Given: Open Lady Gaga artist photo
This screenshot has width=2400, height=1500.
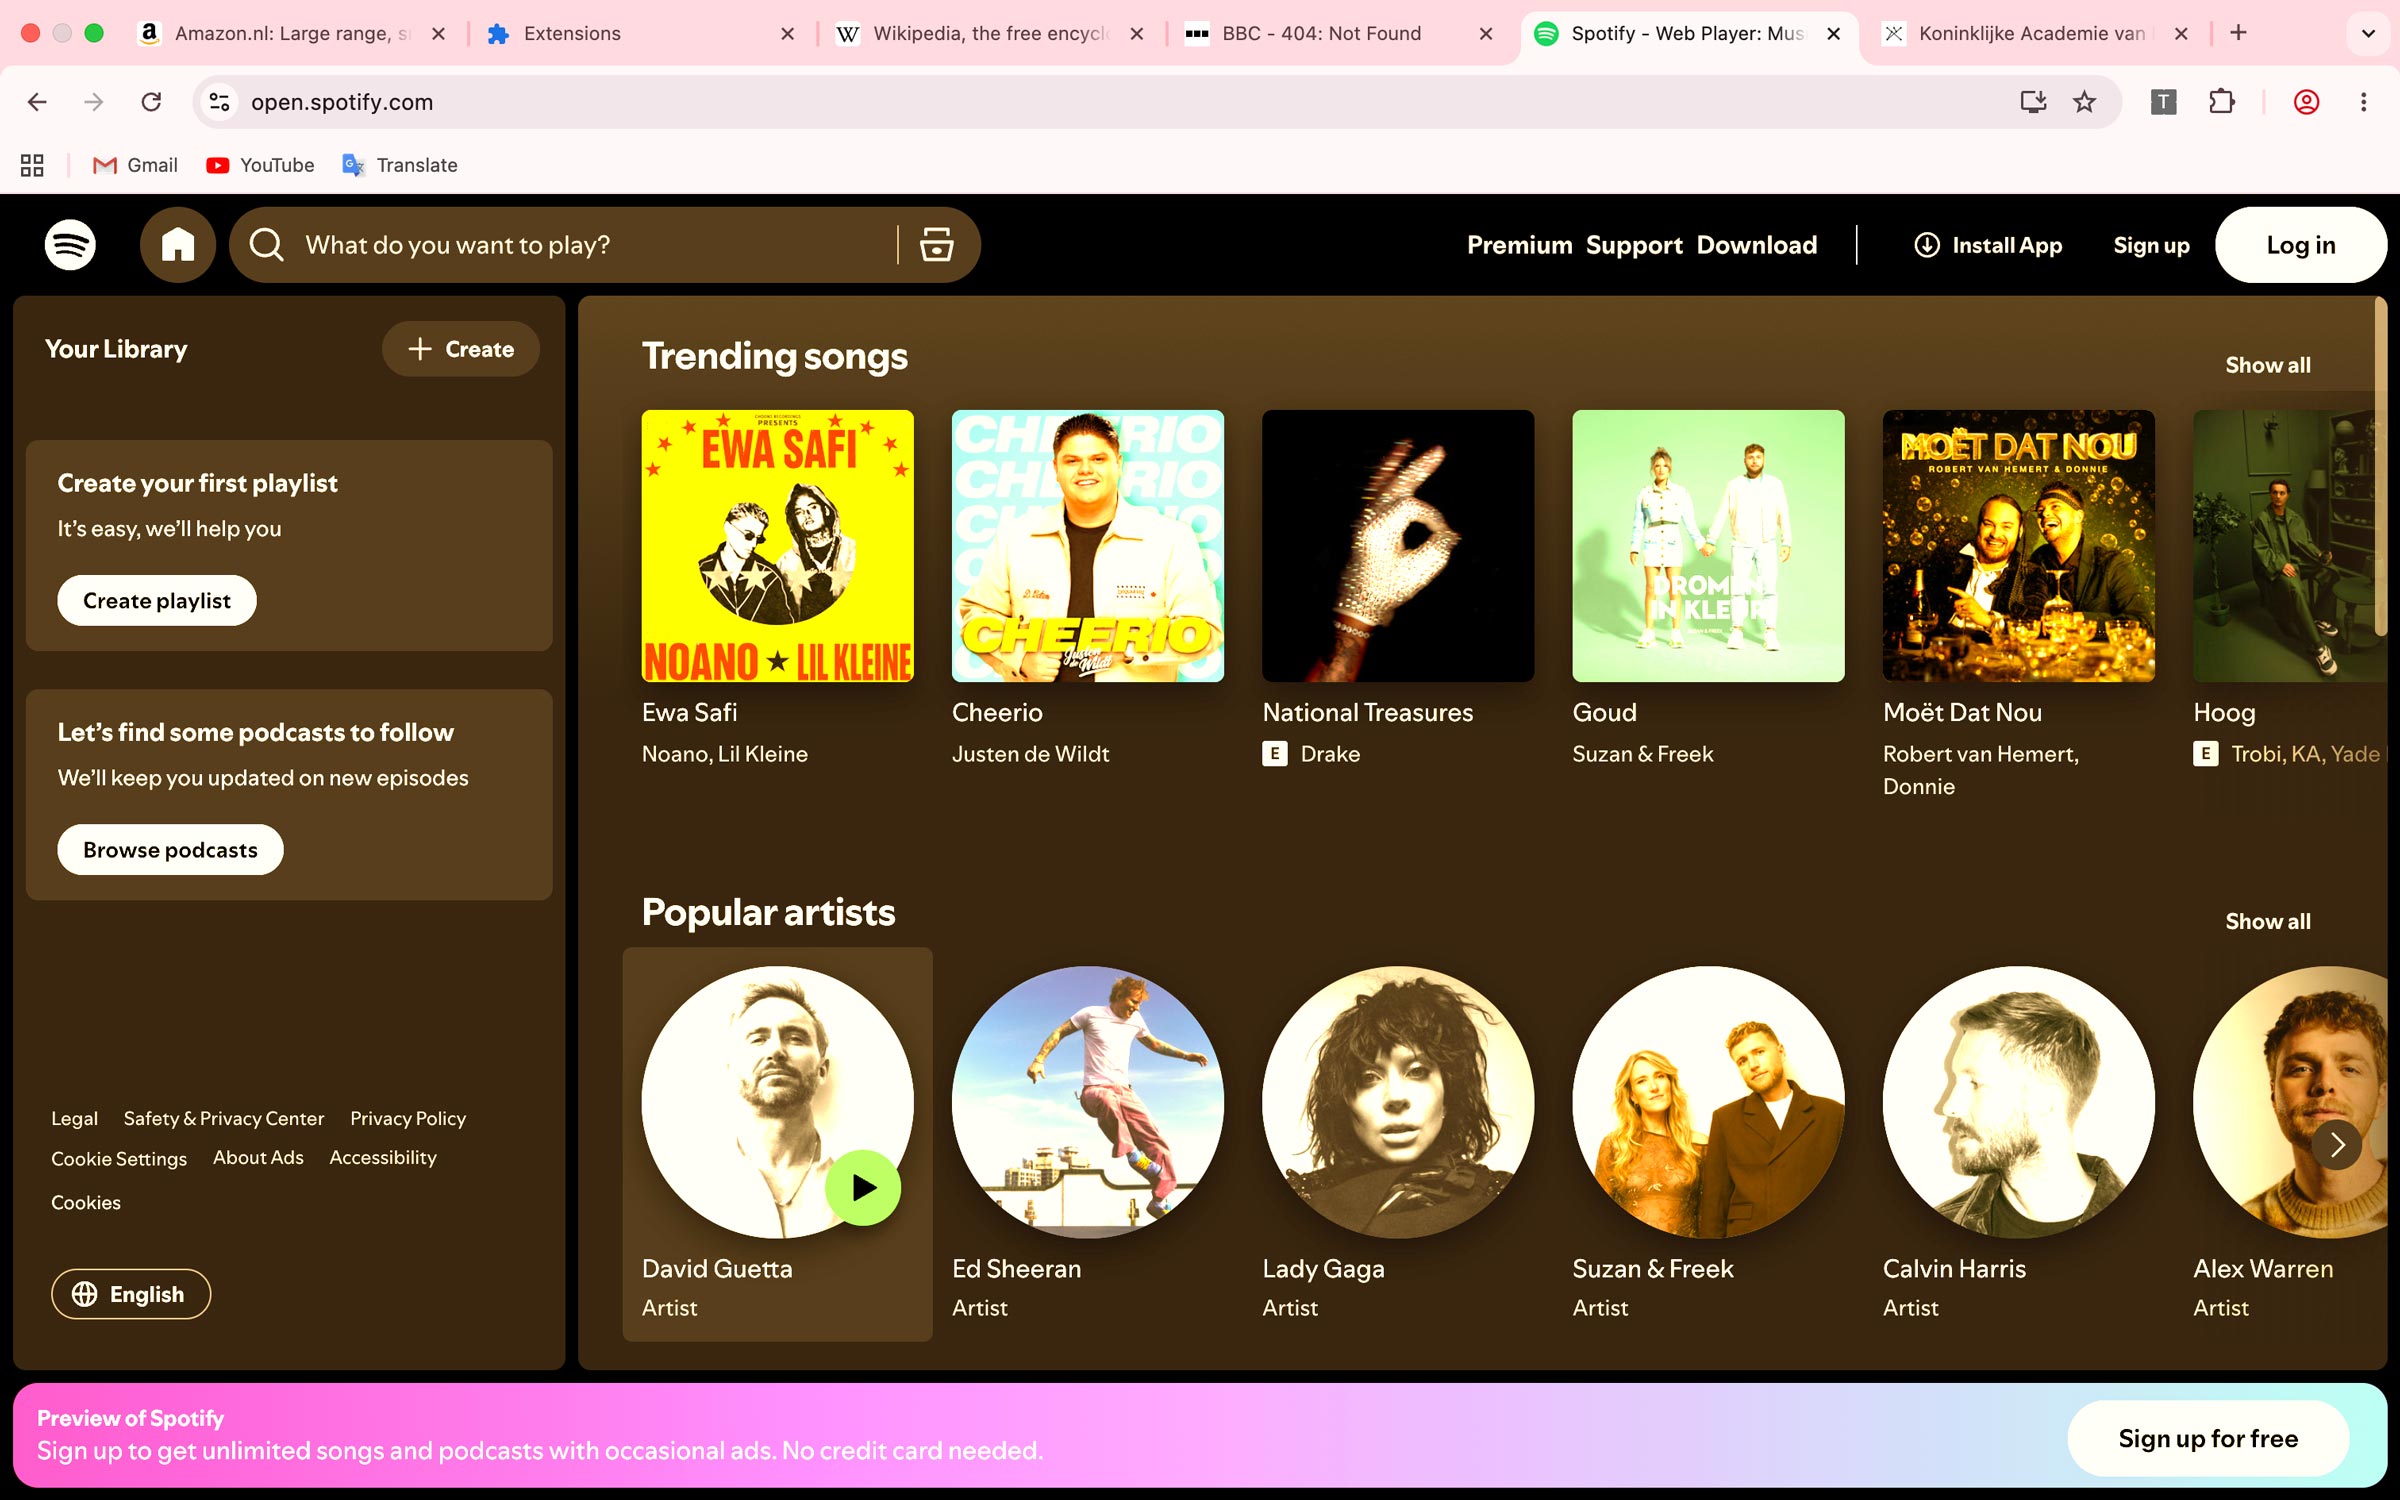Looking at the screenshot, I should click(x=1398, y=1102).
